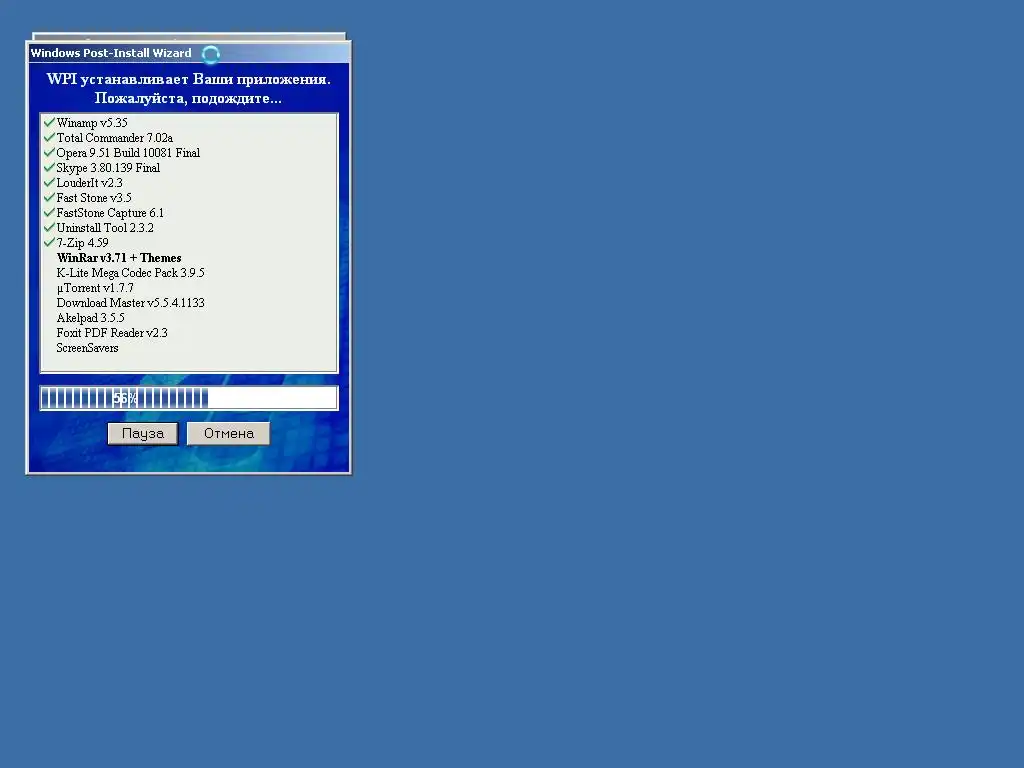Image resolution: width=1024 pixels, height=768 pixels.
Task: Select the Fast Stone v3.5 entry
Action: pyautogui.click(x=94, y=198)
